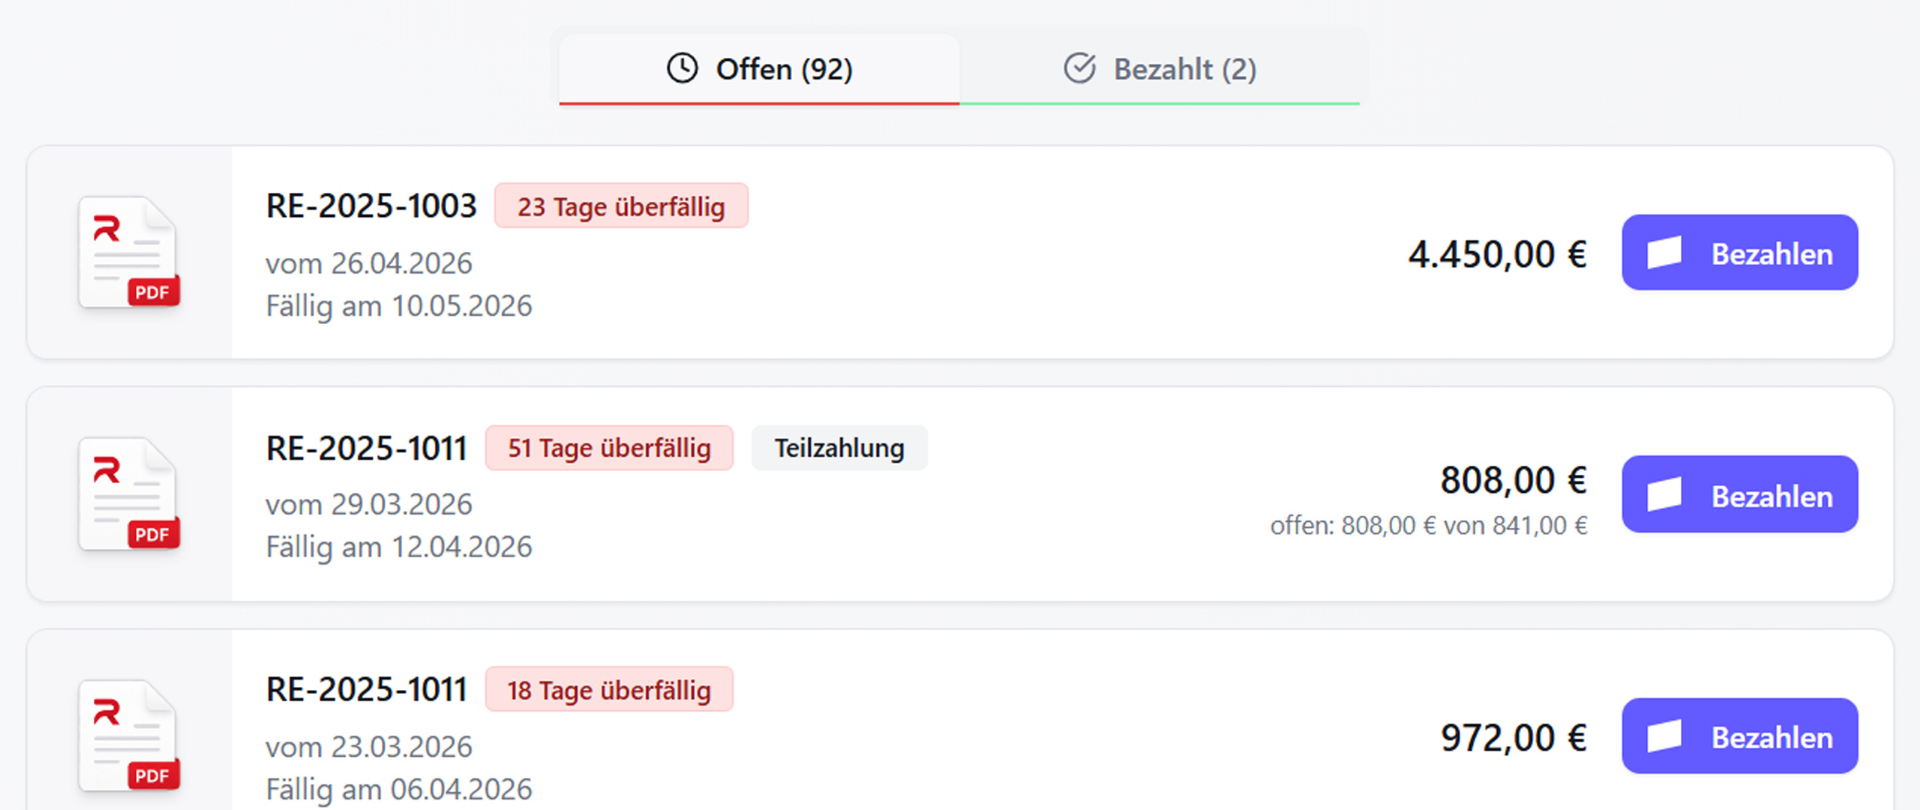Image resolution: width=1920 pixels, height=810 pixels.
Task: Click the checkmark icon in the Bezahlt tab
Action: pyautogui.click(x=1079, y=68)
